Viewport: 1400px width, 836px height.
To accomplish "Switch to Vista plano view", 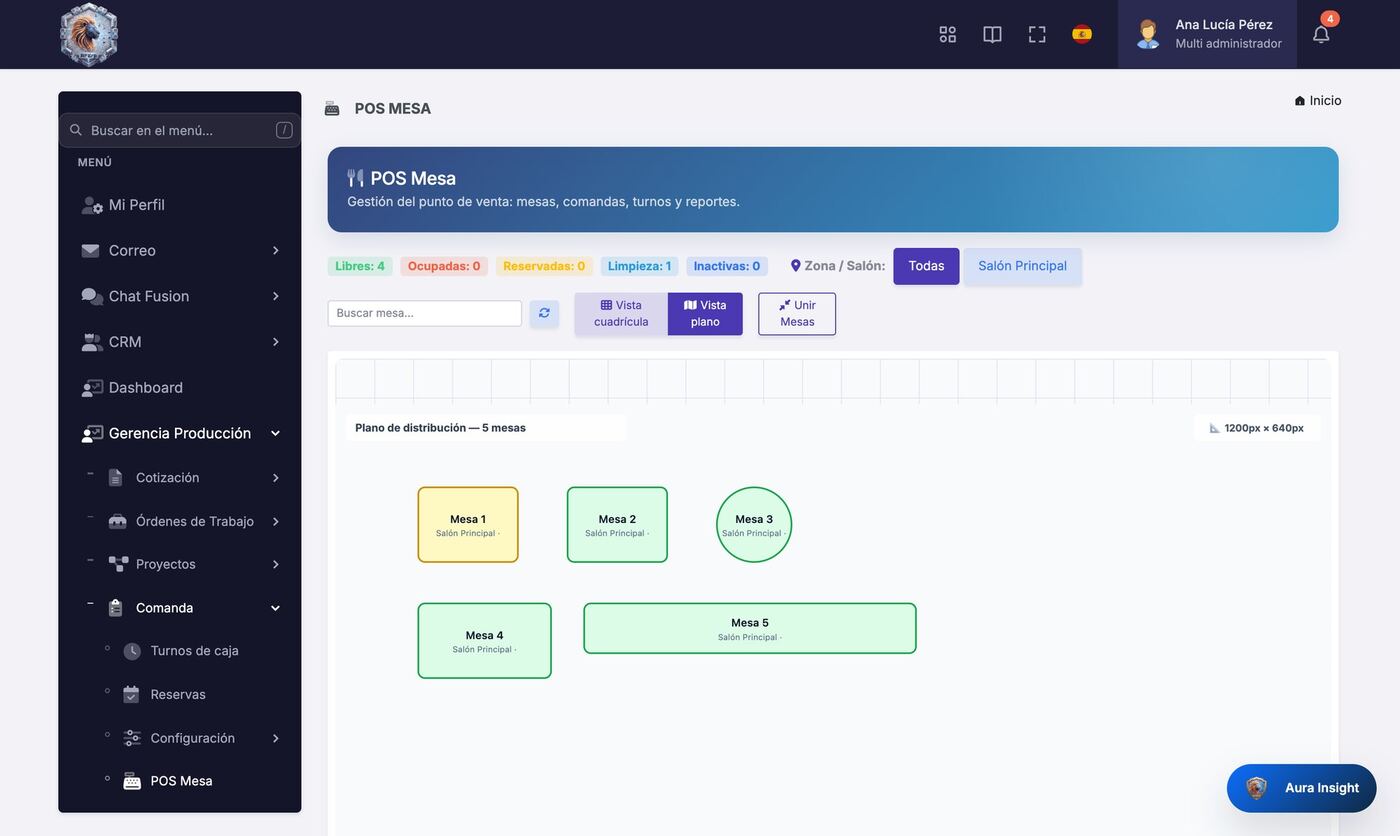I will 705,314.
